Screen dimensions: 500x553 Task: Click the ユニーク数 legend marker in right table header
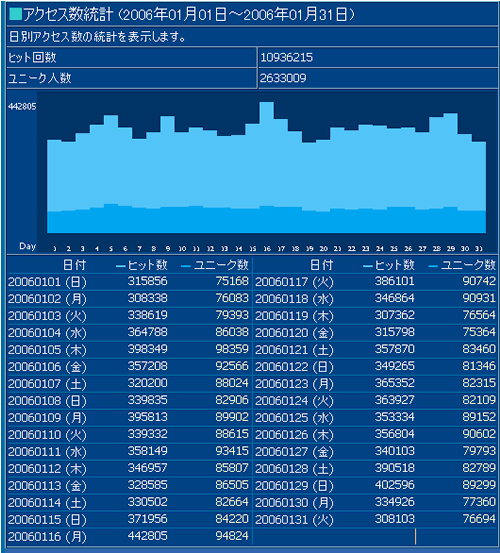click(433, 266)
